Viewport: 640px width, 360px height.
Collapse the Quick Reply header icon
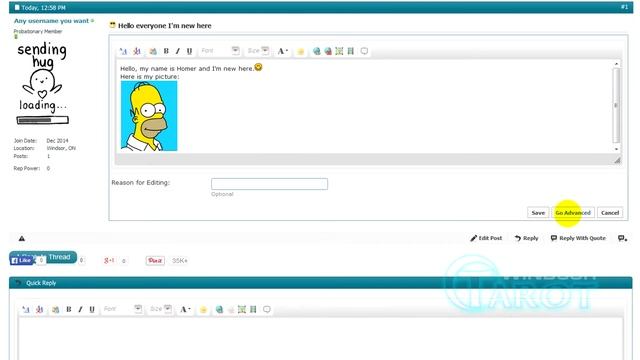tap(18, 282)
